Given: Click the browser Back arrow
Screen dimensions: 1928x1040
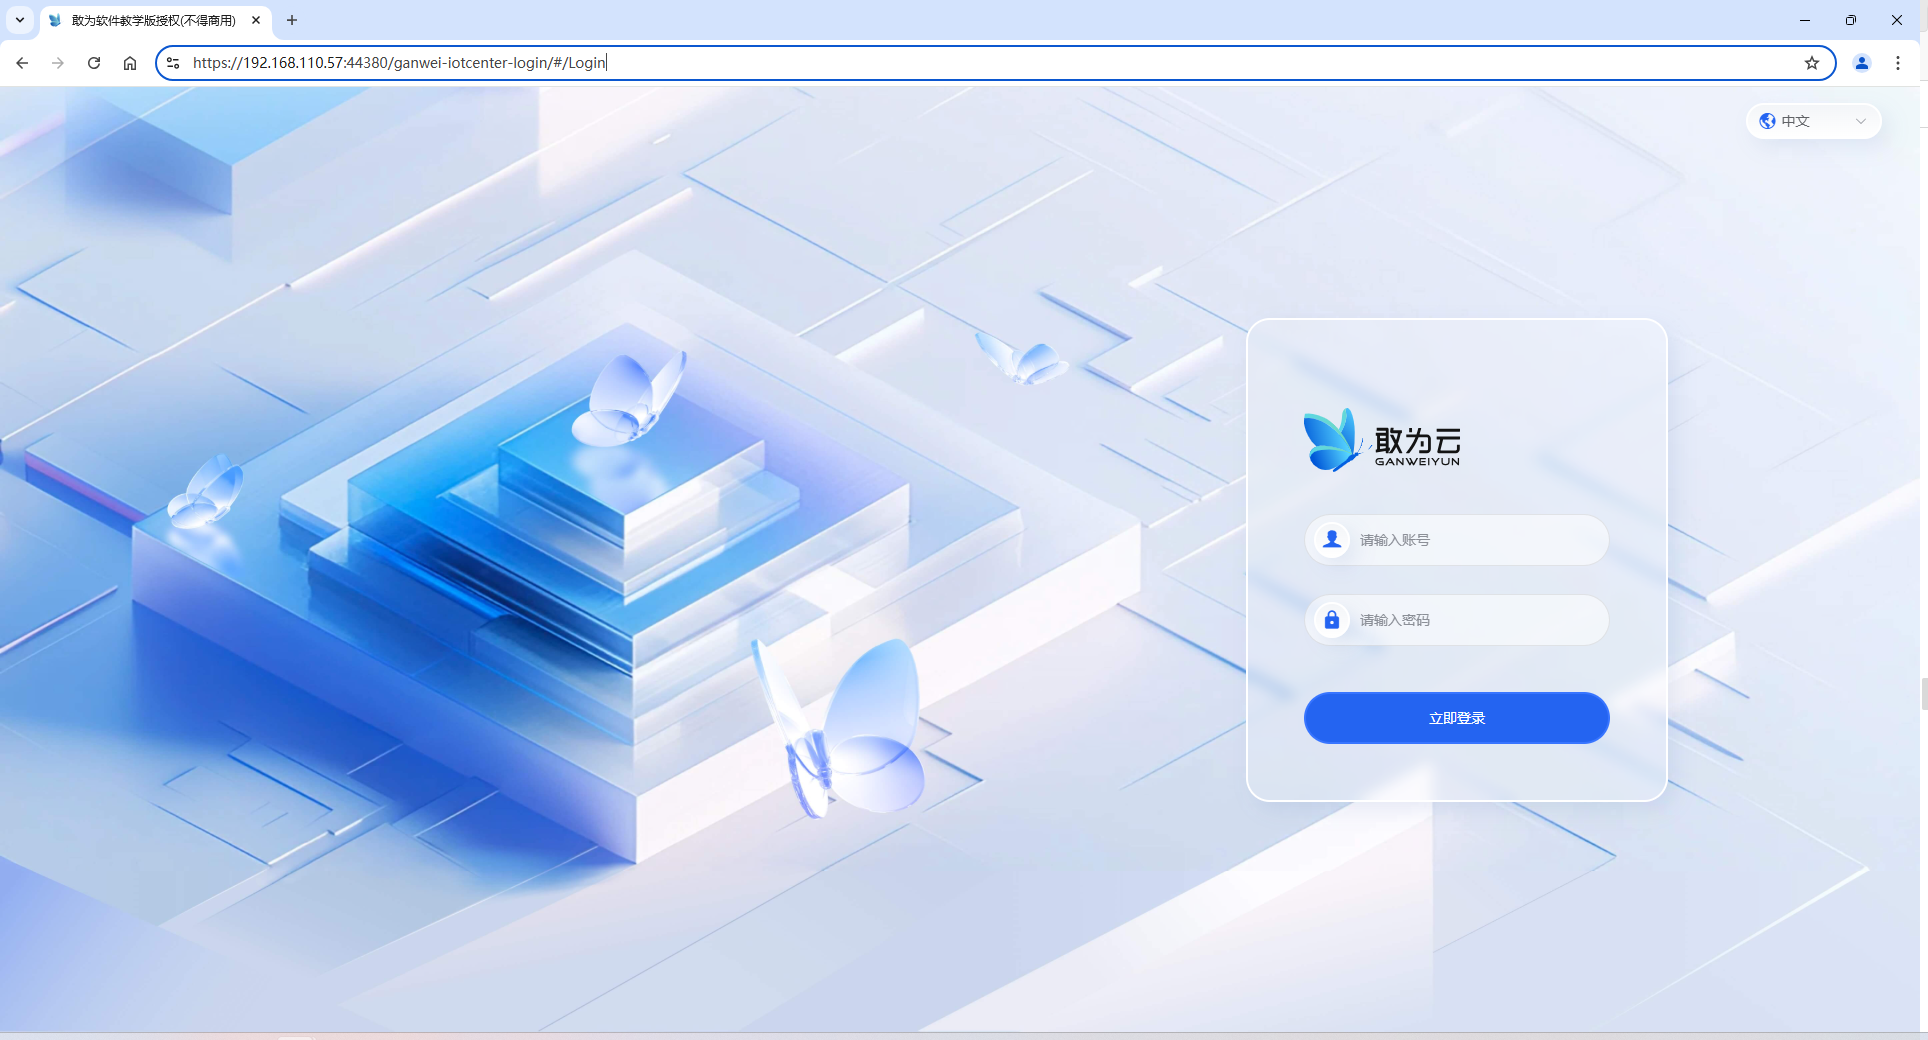Looking at the screenshot, I should point(22,63).
